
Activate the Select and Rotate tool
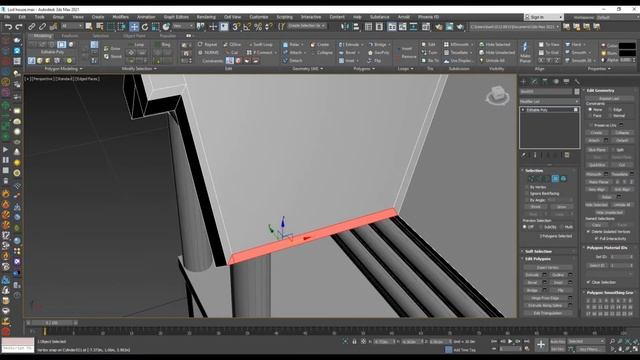tap(145, 27)
